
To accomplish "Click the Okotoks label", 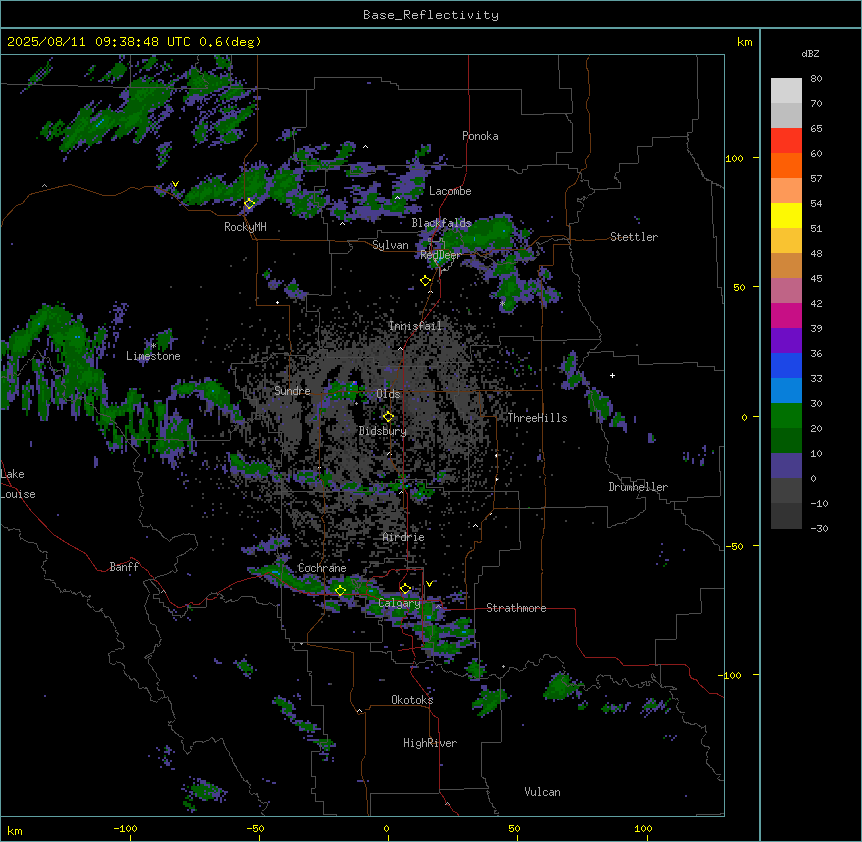I will pos(412,700).
